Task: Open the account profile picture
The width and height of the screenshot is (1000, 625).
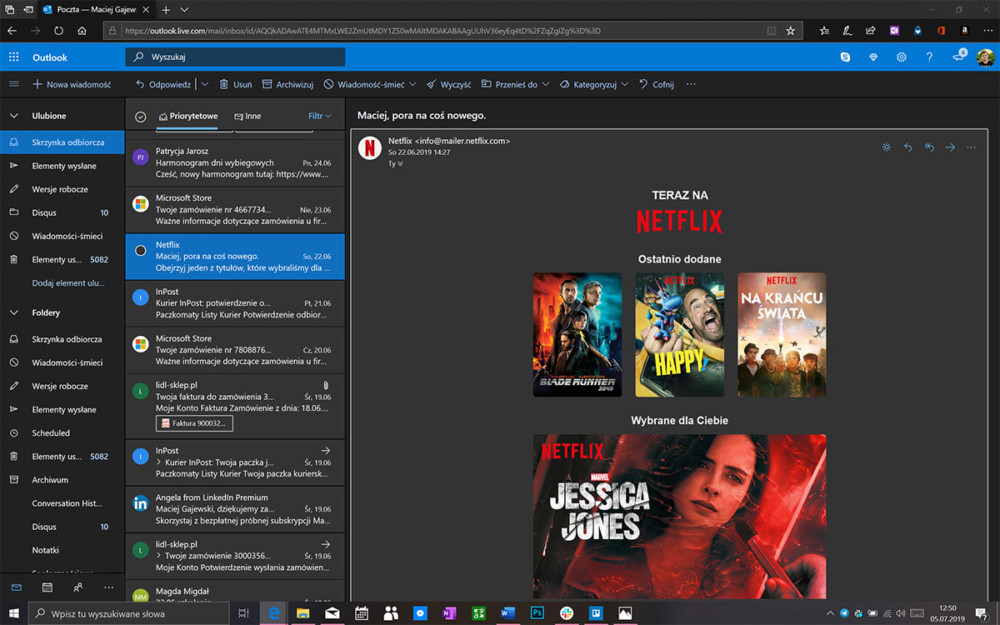Action: [985, 57]
